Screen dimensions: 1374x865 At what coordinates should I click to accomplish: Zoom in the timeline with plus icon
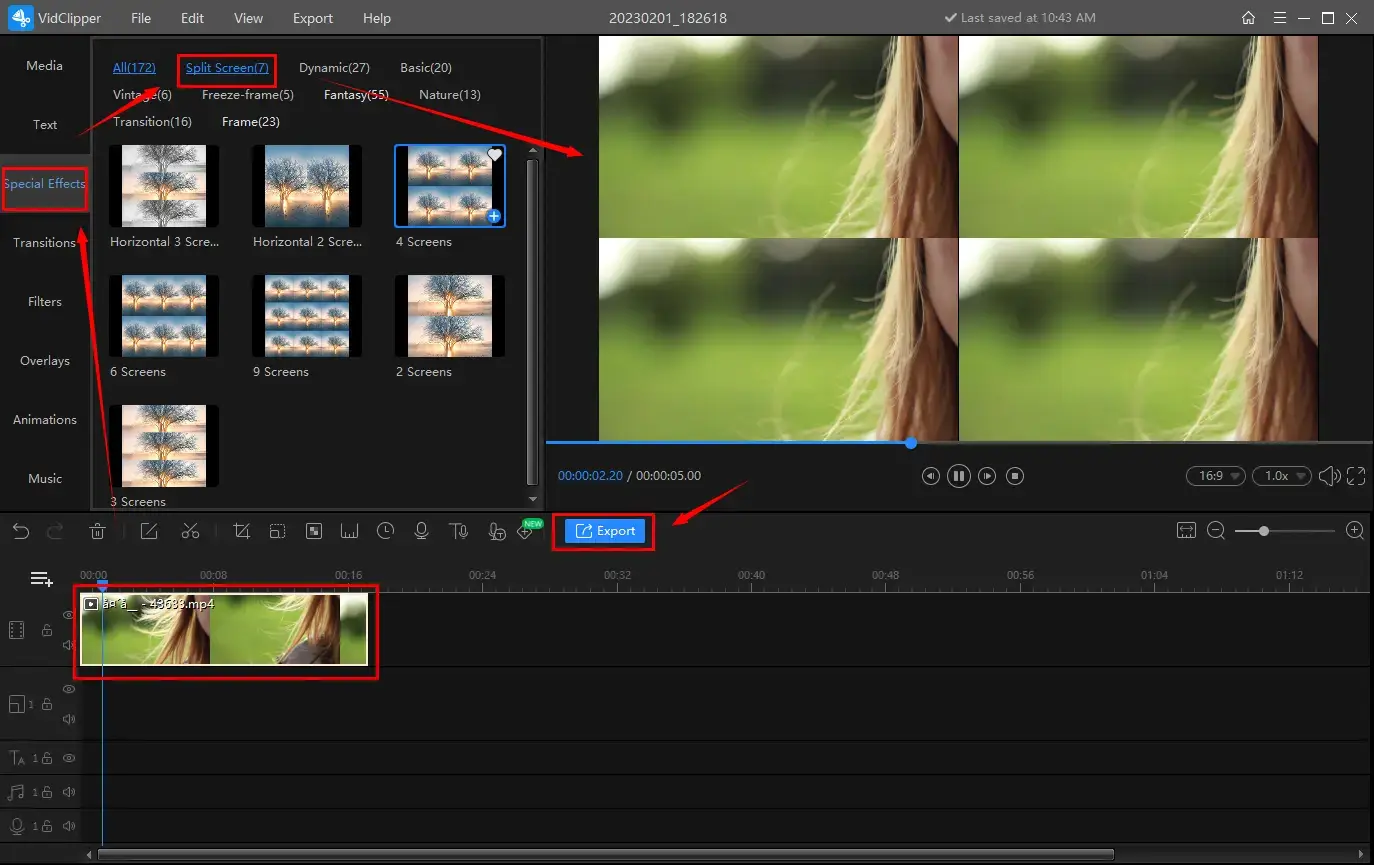pos(1355,531)
